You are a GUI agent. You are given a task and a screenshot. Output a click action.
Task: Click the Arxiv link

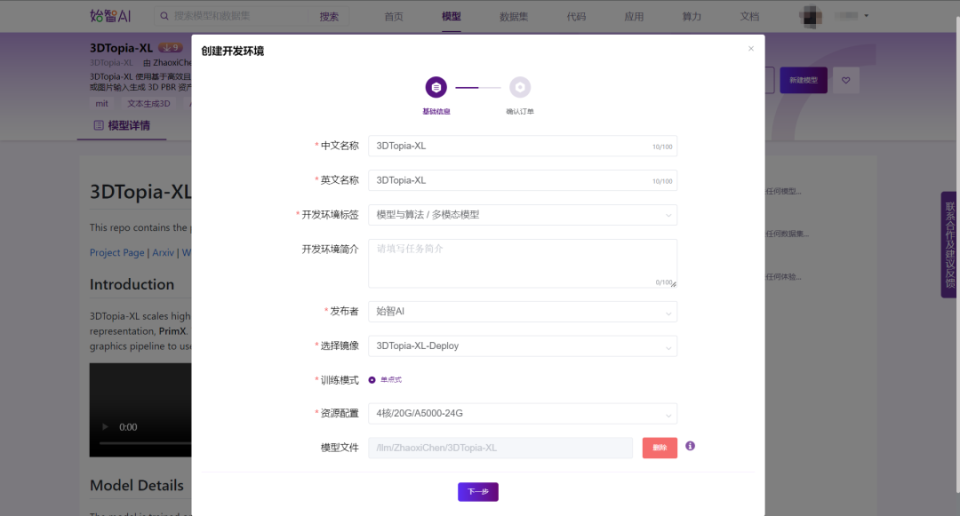(163, 252)
